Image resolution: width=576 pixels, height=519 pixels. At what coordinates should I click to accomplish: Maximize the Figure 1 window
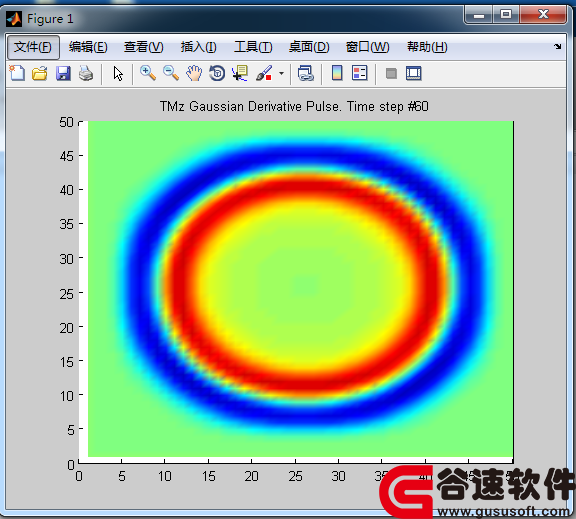pos(506,15)
